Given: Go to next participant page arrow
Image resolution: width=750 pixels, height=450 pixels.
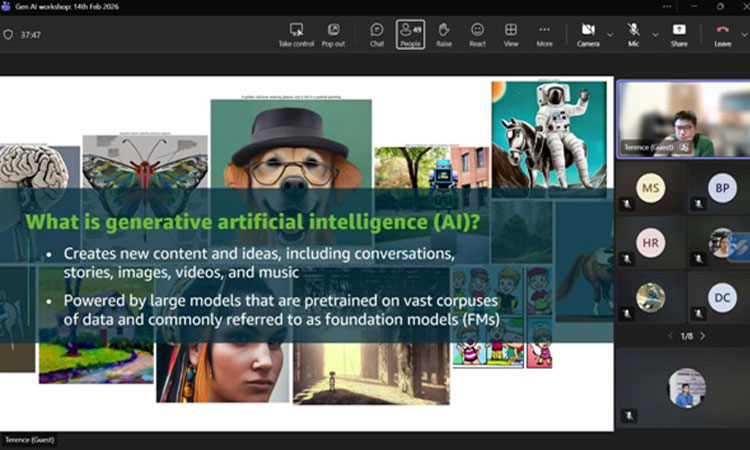Looking at the screenshot, I should coord(703,336).
